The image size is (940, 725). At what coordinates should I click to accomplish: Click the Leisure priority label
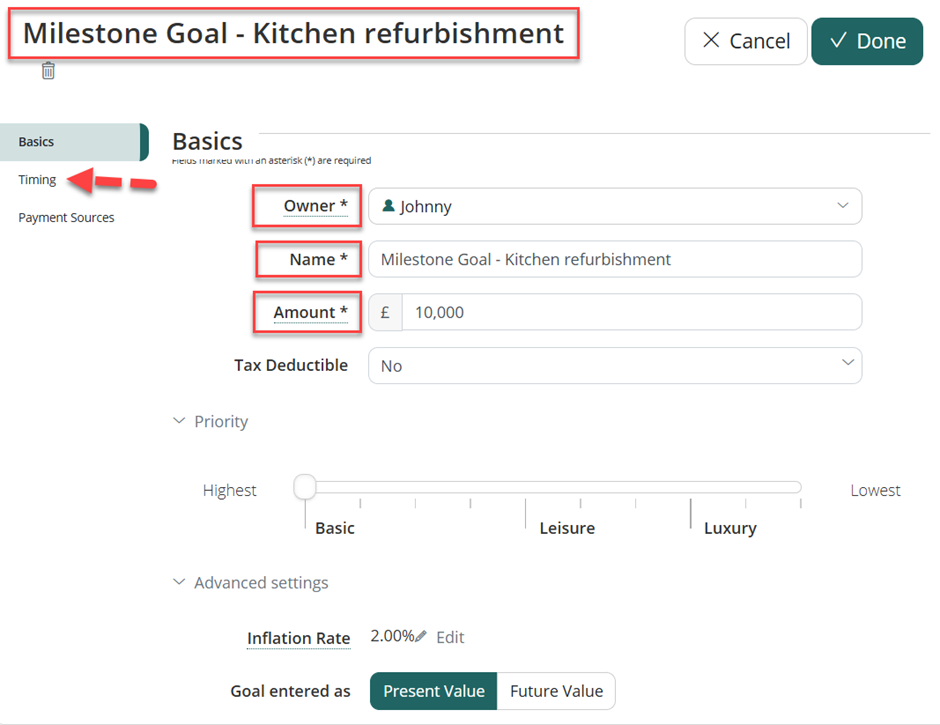[x=567, y=528]
